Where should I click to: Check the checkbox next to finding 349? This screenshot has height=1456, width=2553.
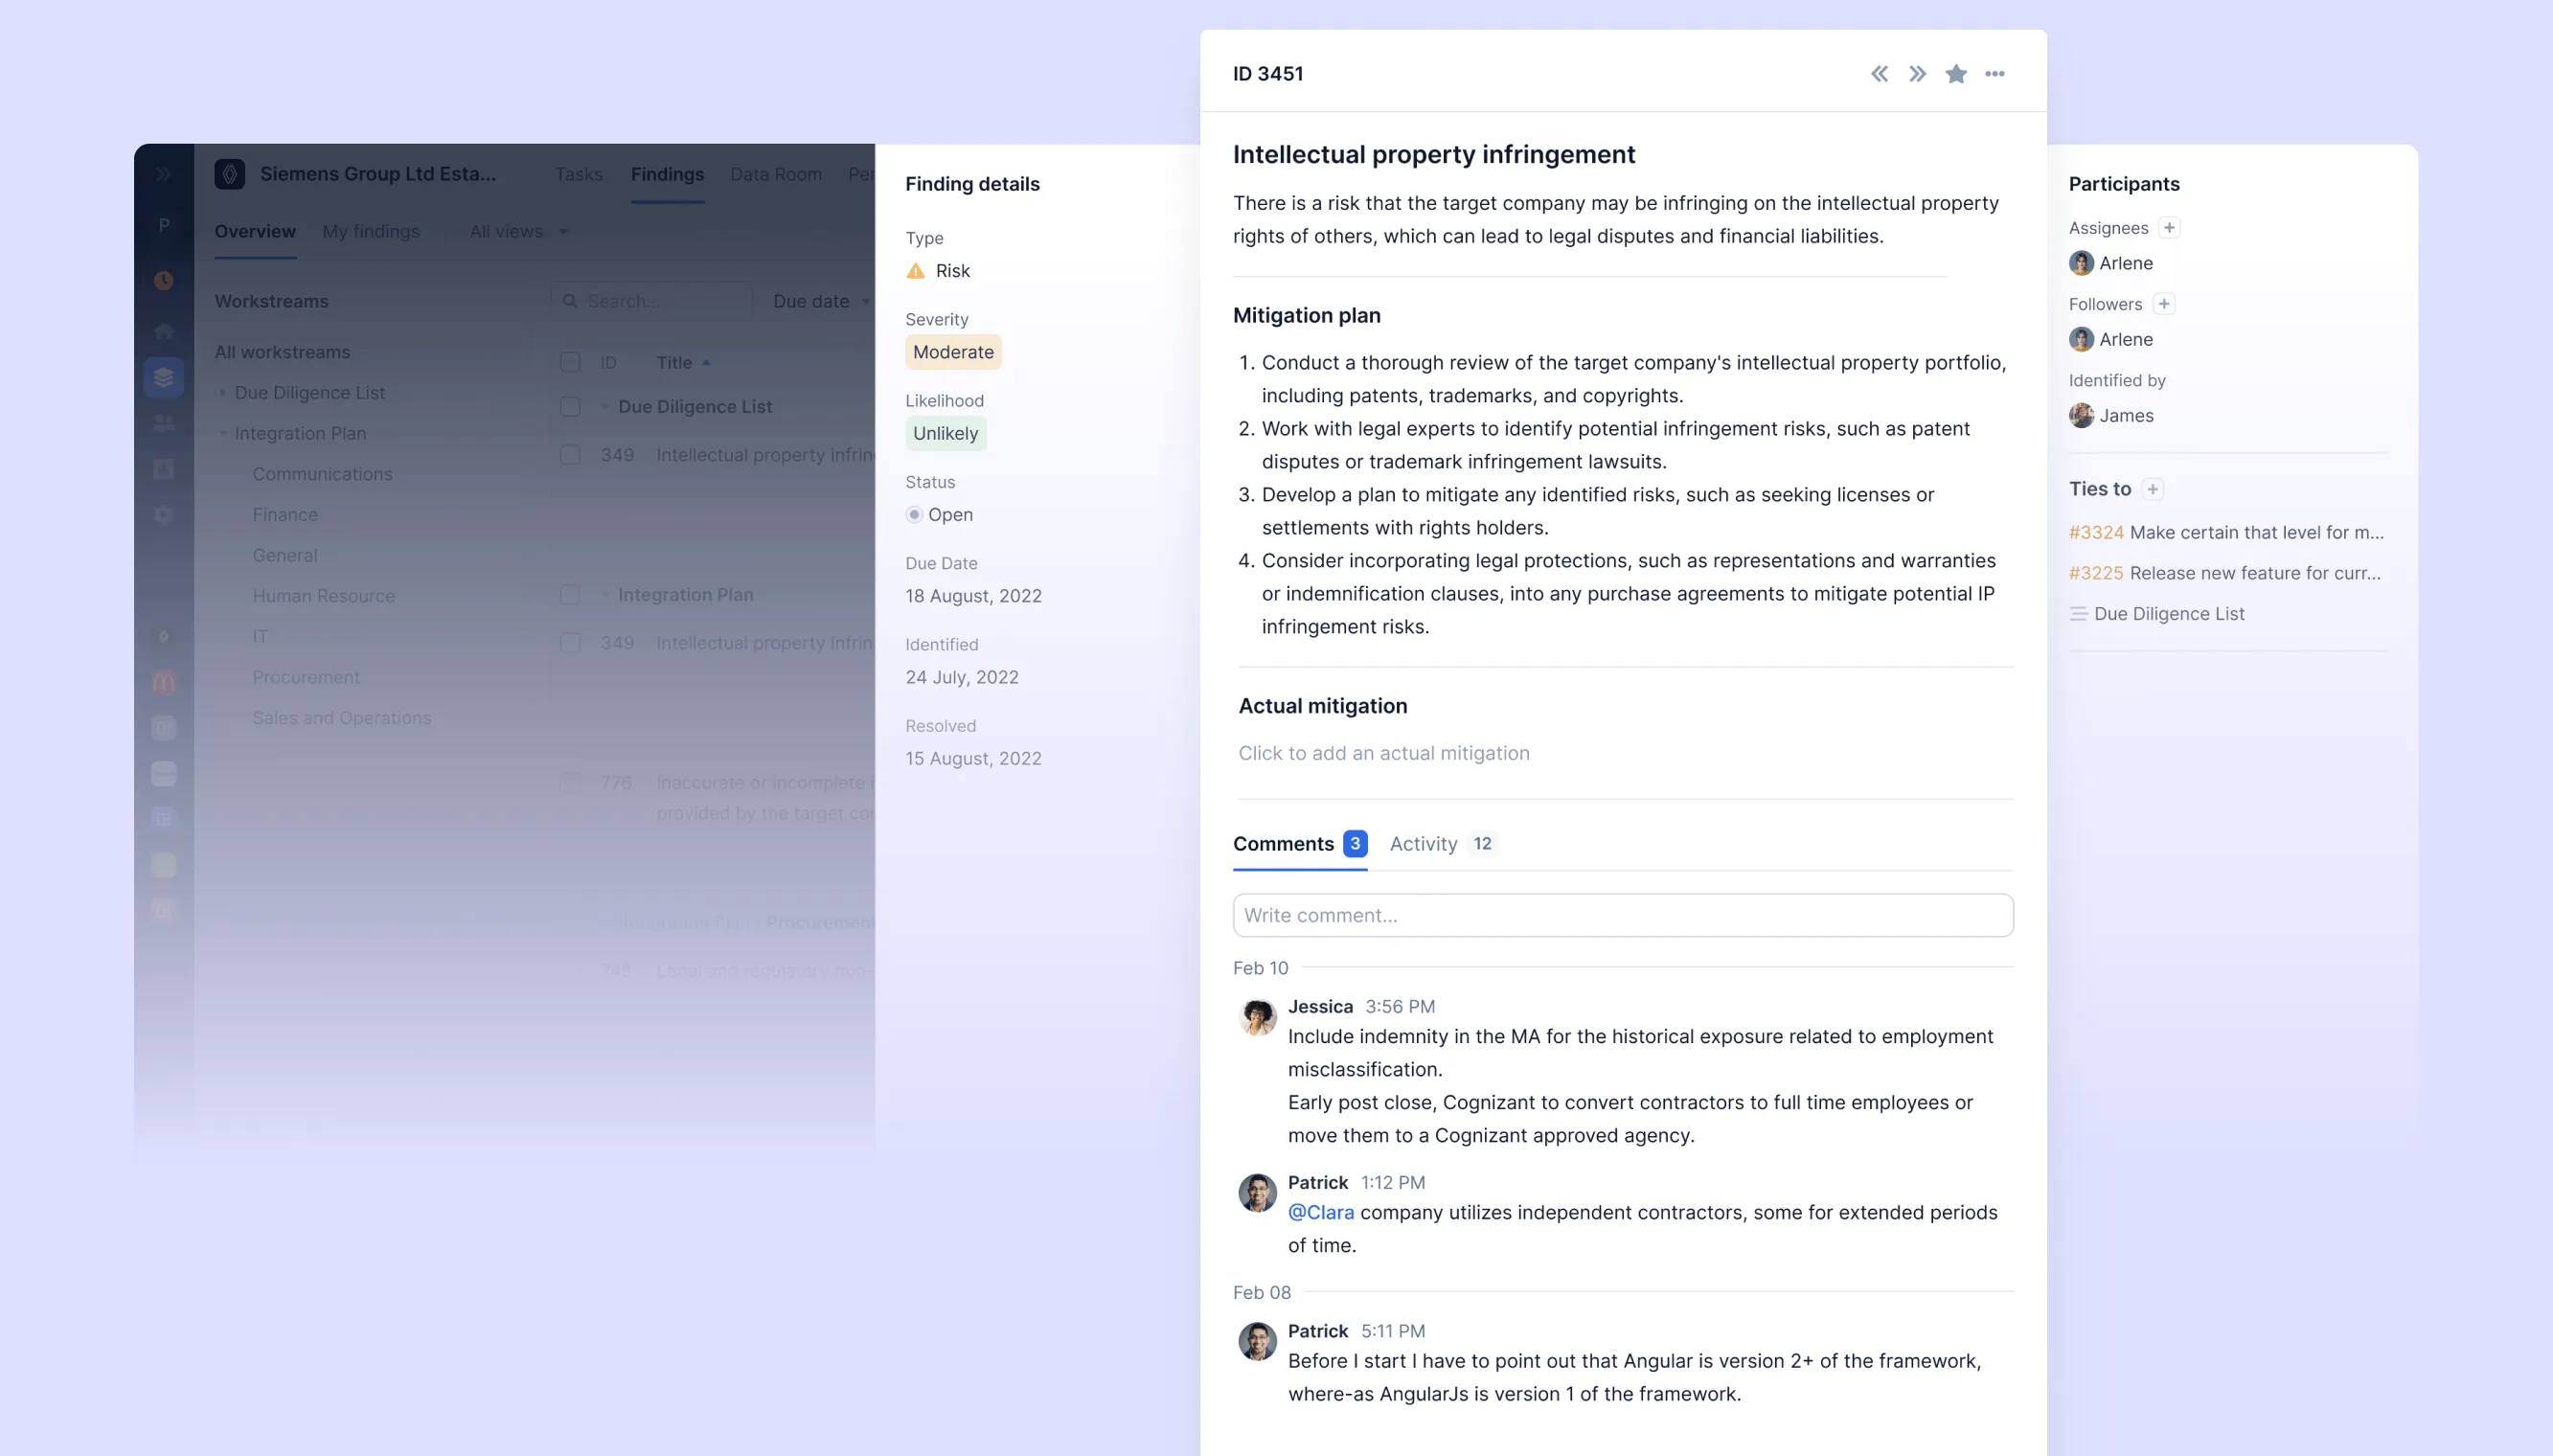click(x=571, y=455)
